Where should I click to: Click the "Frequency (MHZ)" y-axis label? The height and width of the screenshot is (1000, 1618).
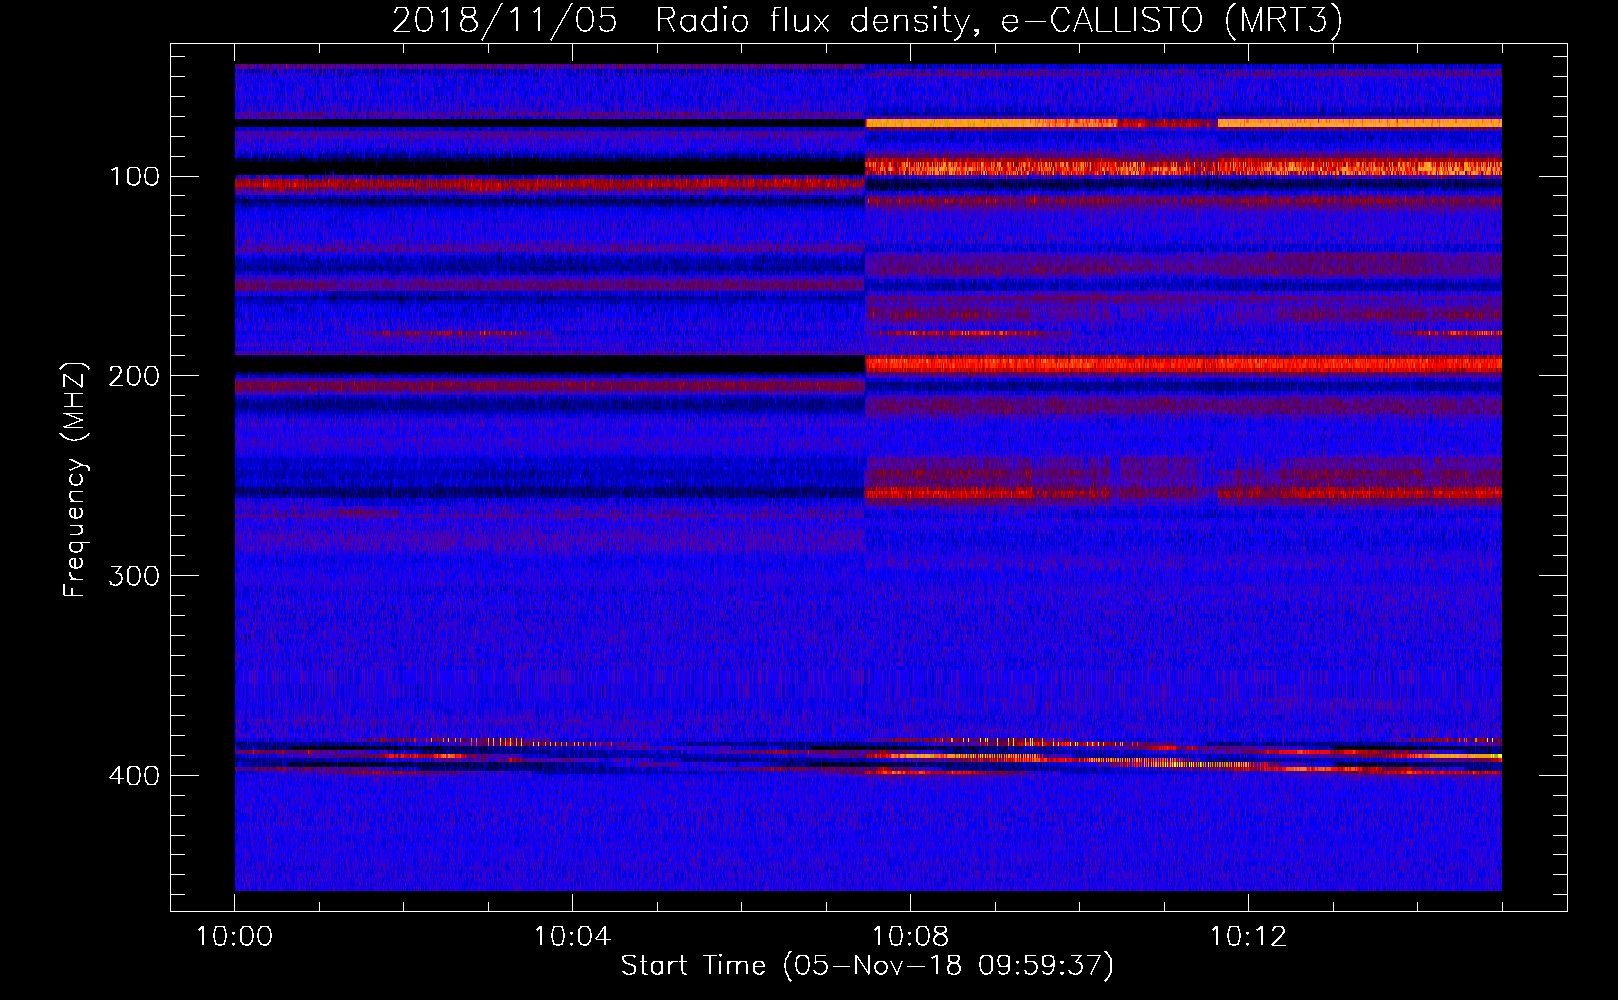tap(75, 480)
